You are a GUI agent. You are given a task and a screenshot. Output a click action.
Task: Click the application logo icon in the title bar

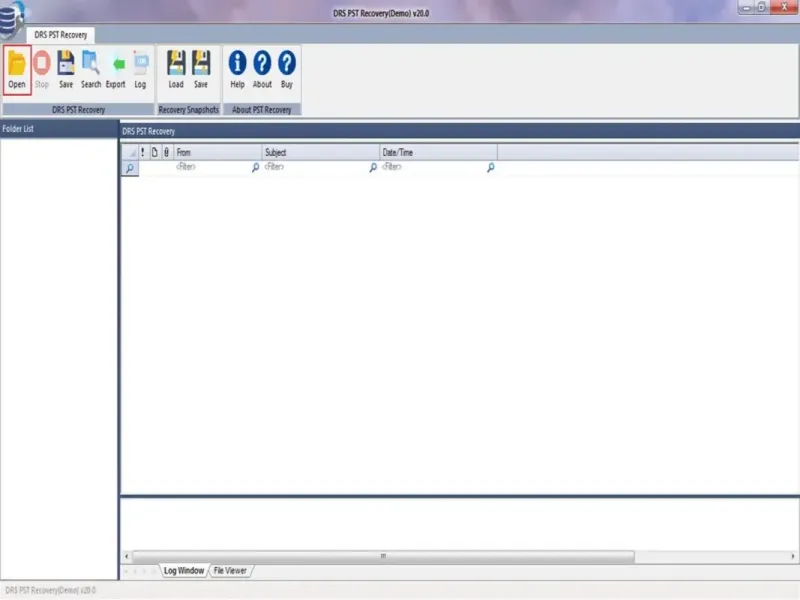tap(11, 19)
